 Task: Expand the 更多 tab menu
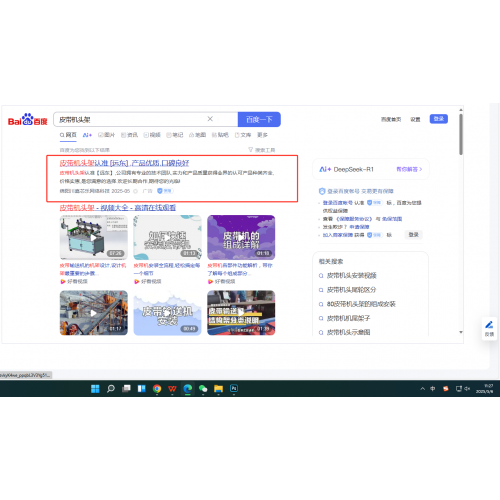pyautogui.click(x=262, y=135)
